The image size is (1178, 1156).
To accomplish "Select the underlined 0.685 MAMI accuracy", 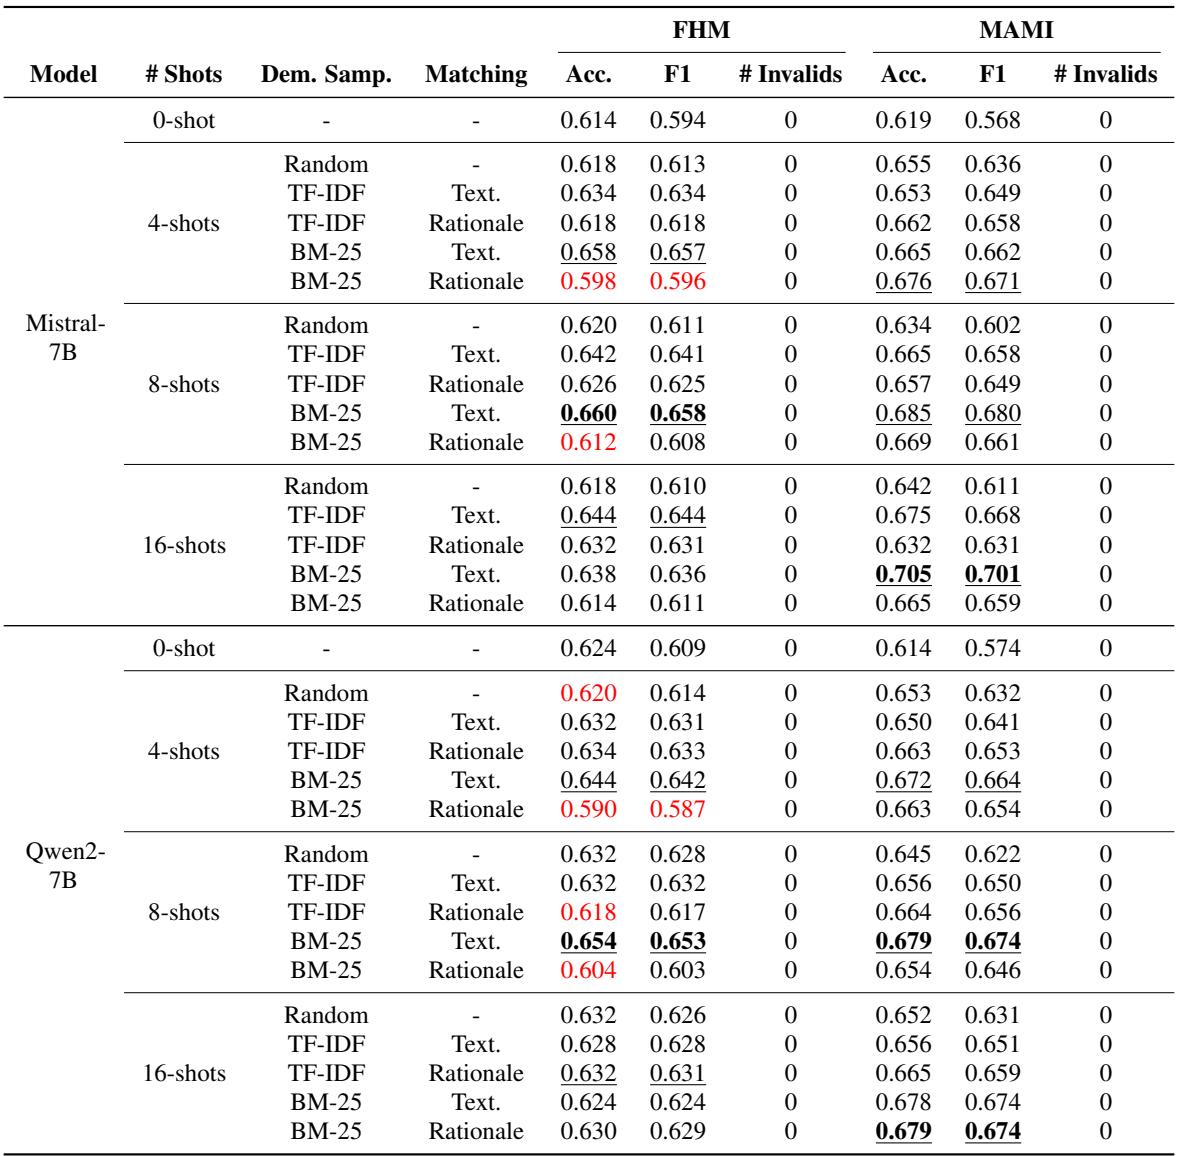I will (903, 413).
